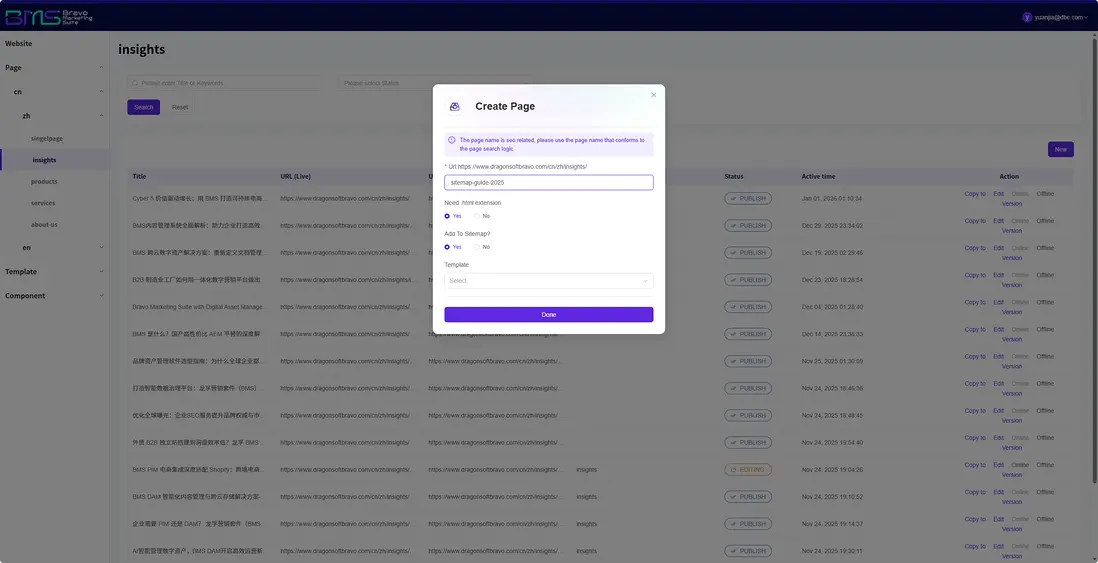Viewport: 1098px width, 563px height.
Task: Click the Title column header
Action: pos(139,176)
